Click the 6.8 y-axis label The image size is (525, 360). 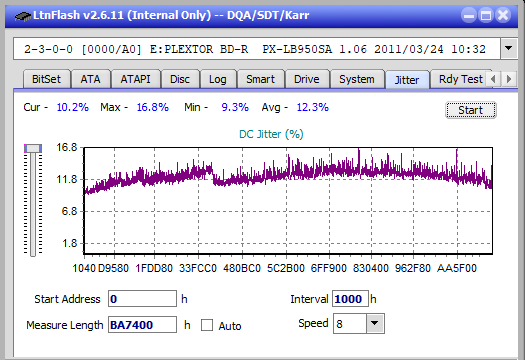click(x=69, y=211)
